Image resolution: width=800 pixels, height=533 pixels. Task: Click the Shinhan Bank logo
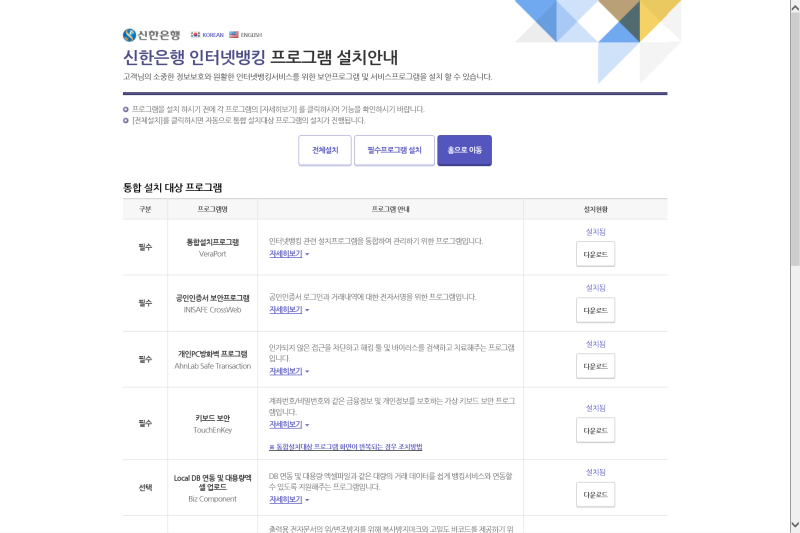click(152, 35)
